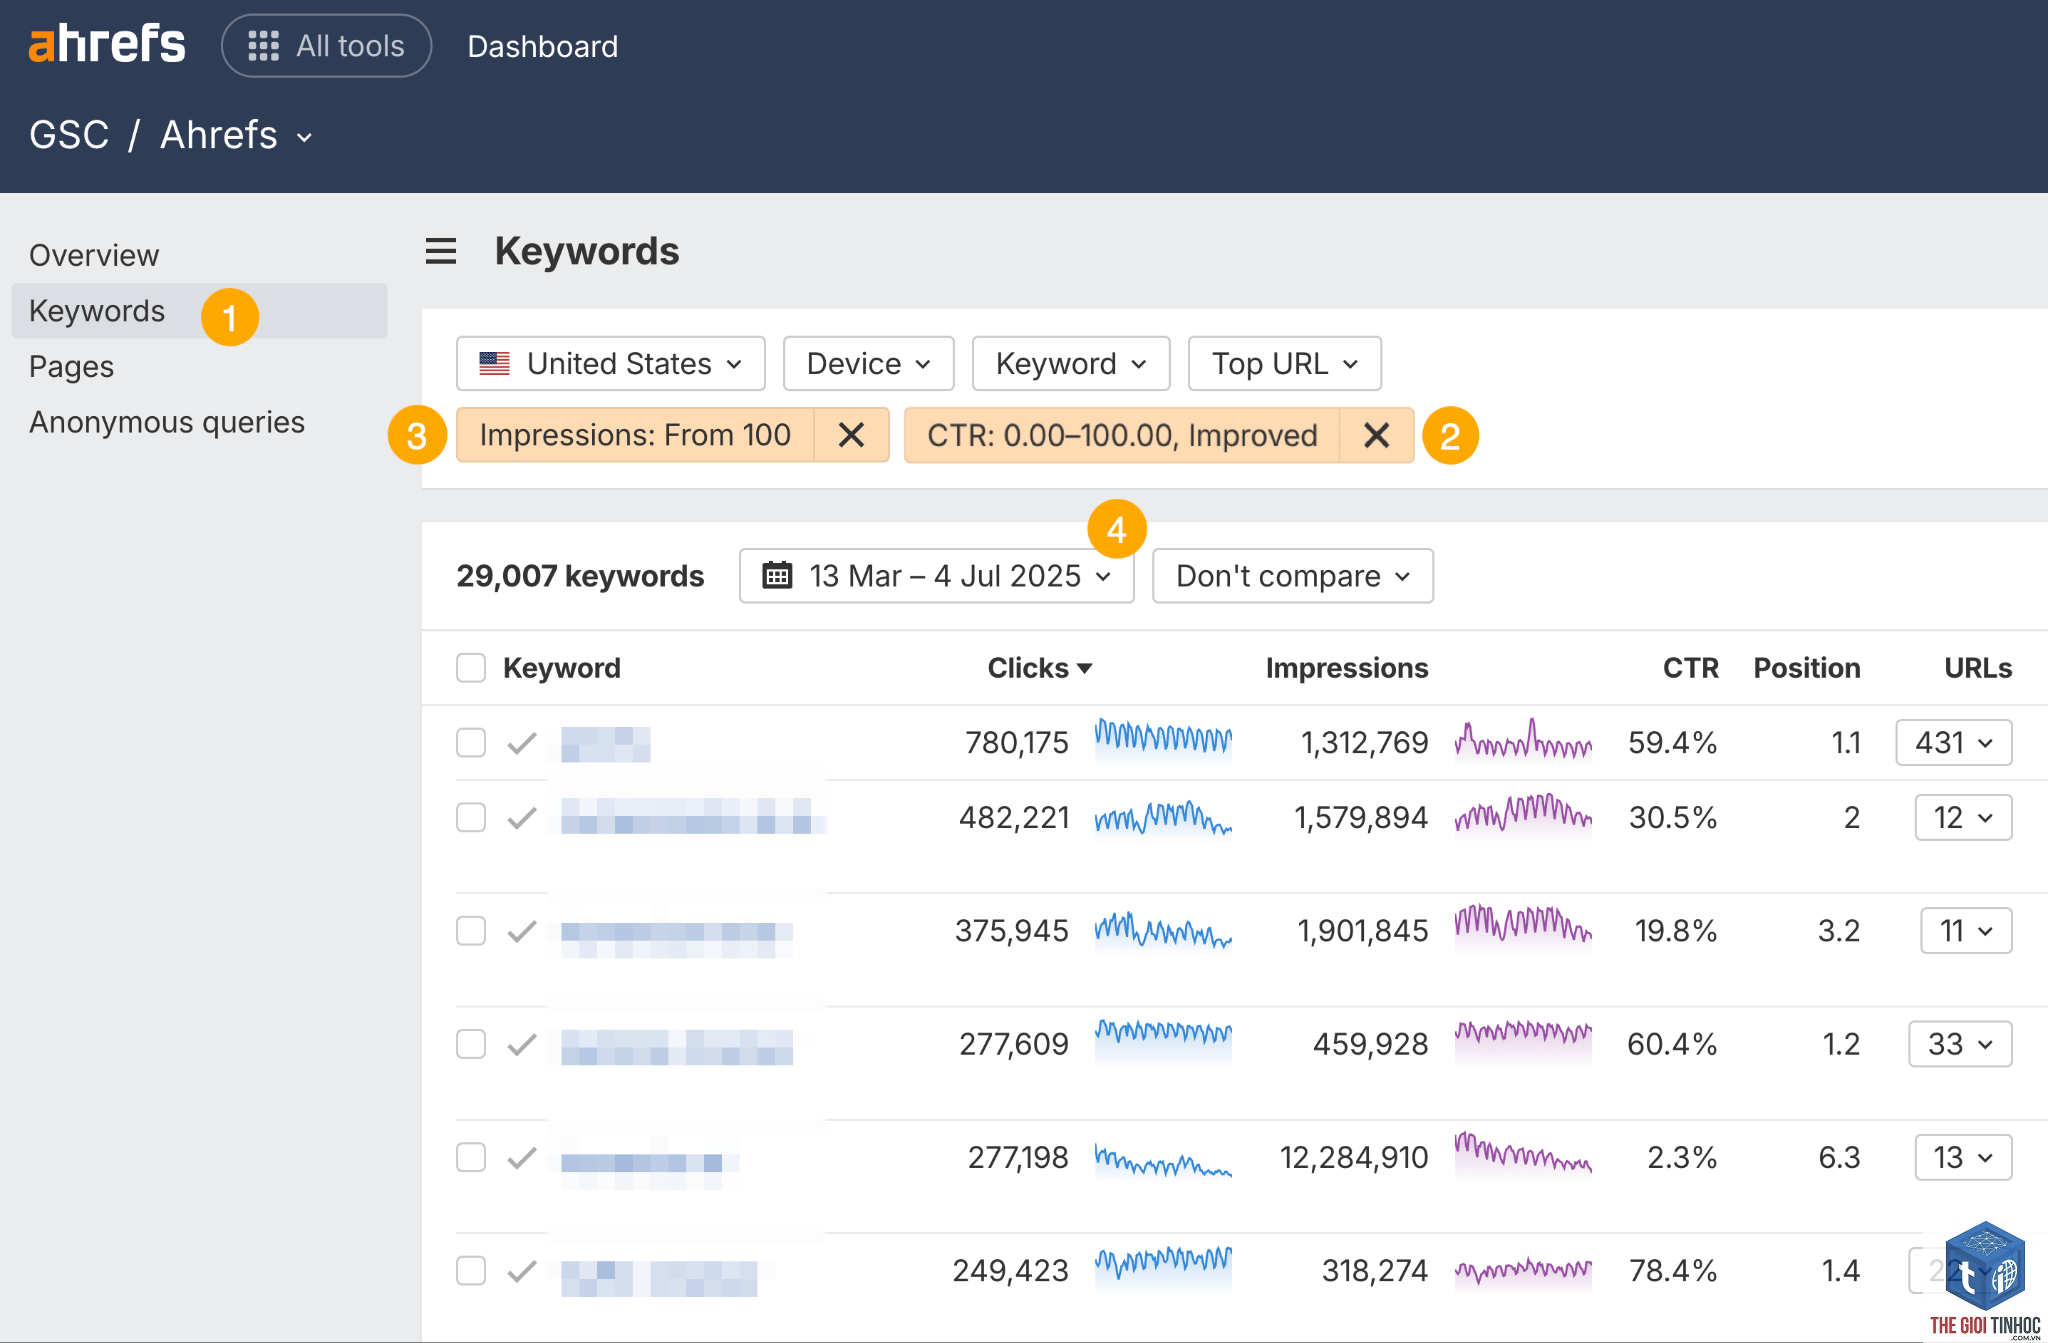The height and width of the screenshot is (1343, 2048).
Task: Open the Don't compare dropdown
Action: (x=1292, y=576)
